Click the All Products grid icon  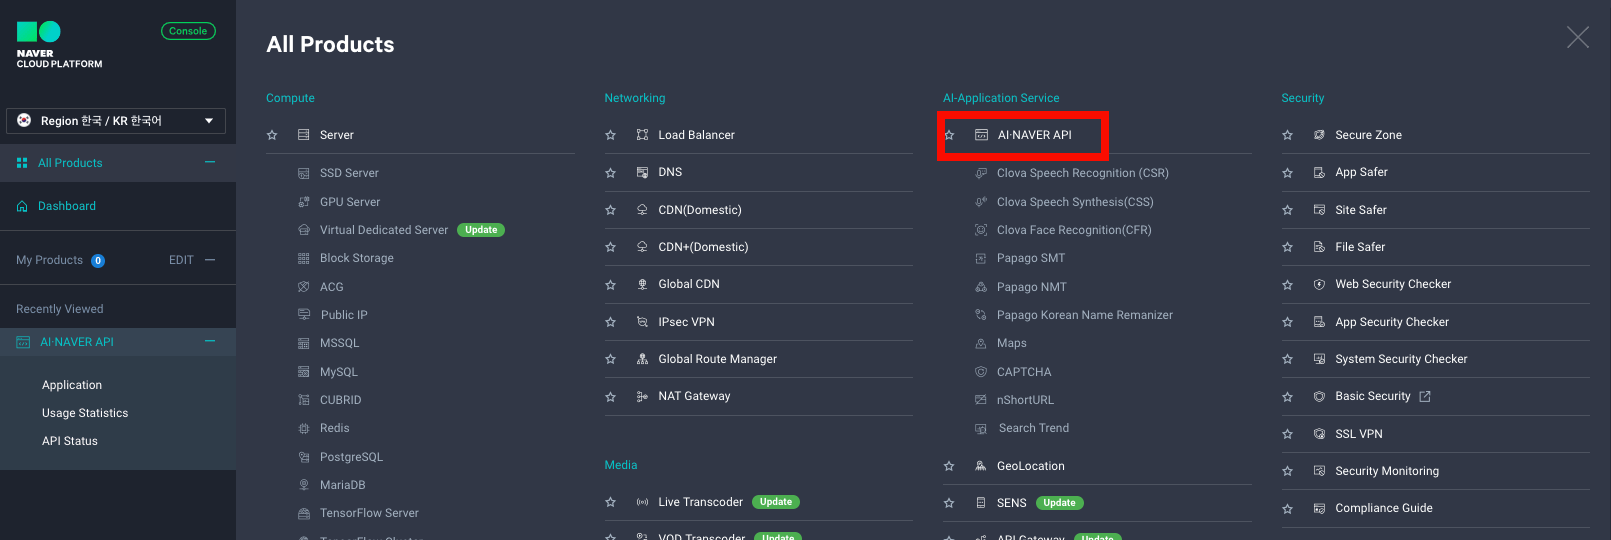coord(22,163)
